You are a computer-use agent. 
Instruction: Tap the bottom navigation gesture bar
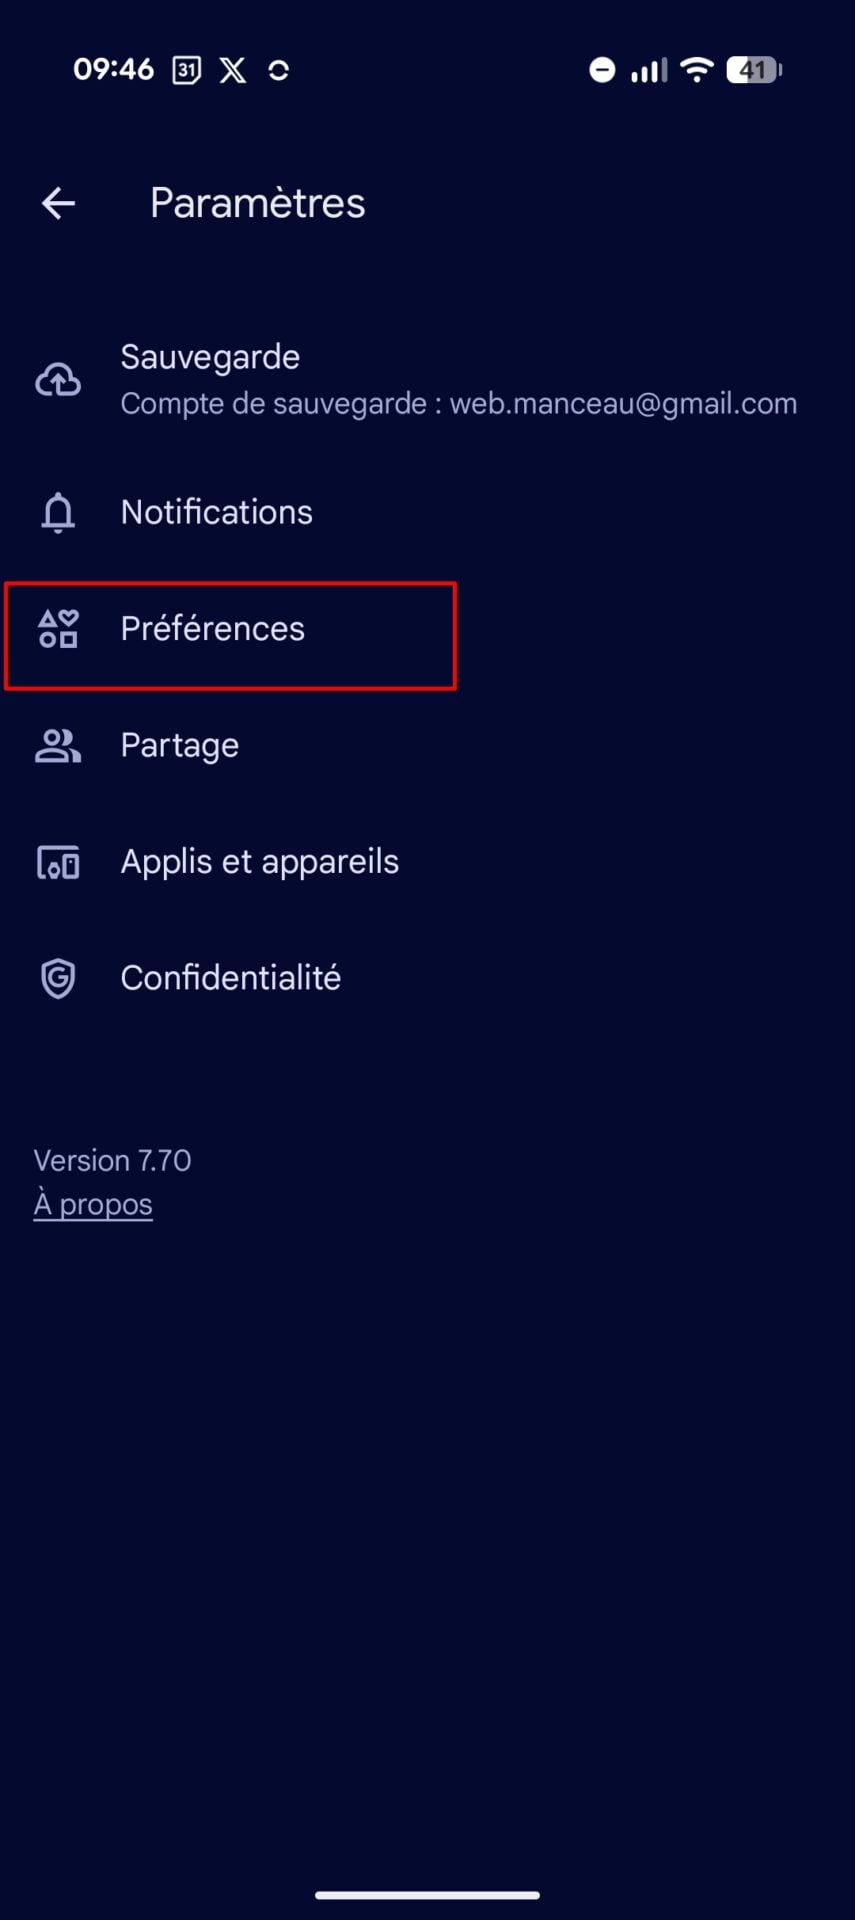tap(427, 1895)
